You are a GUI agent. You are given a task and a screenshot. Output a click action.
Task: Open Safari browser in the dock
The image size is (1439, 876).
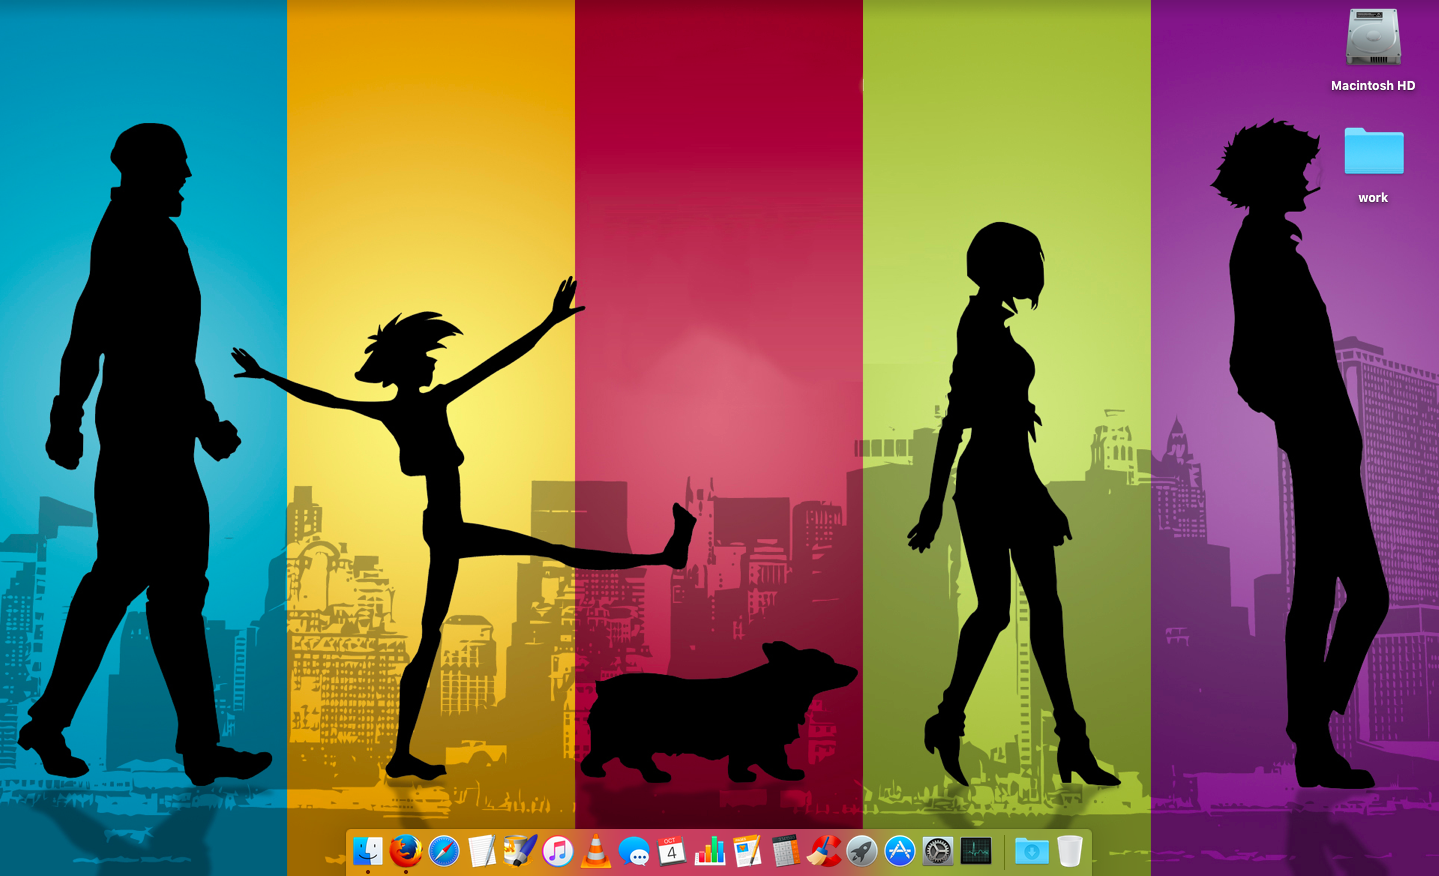point(444,851)
